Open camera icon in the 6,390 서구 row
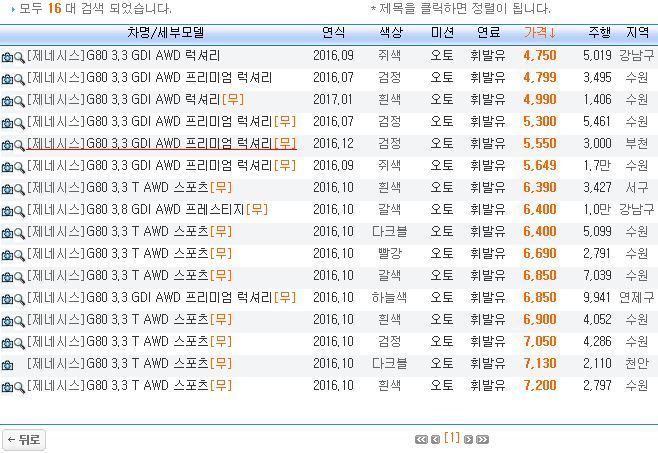This screenshot has height=453, width=658. tap(7, 189)
